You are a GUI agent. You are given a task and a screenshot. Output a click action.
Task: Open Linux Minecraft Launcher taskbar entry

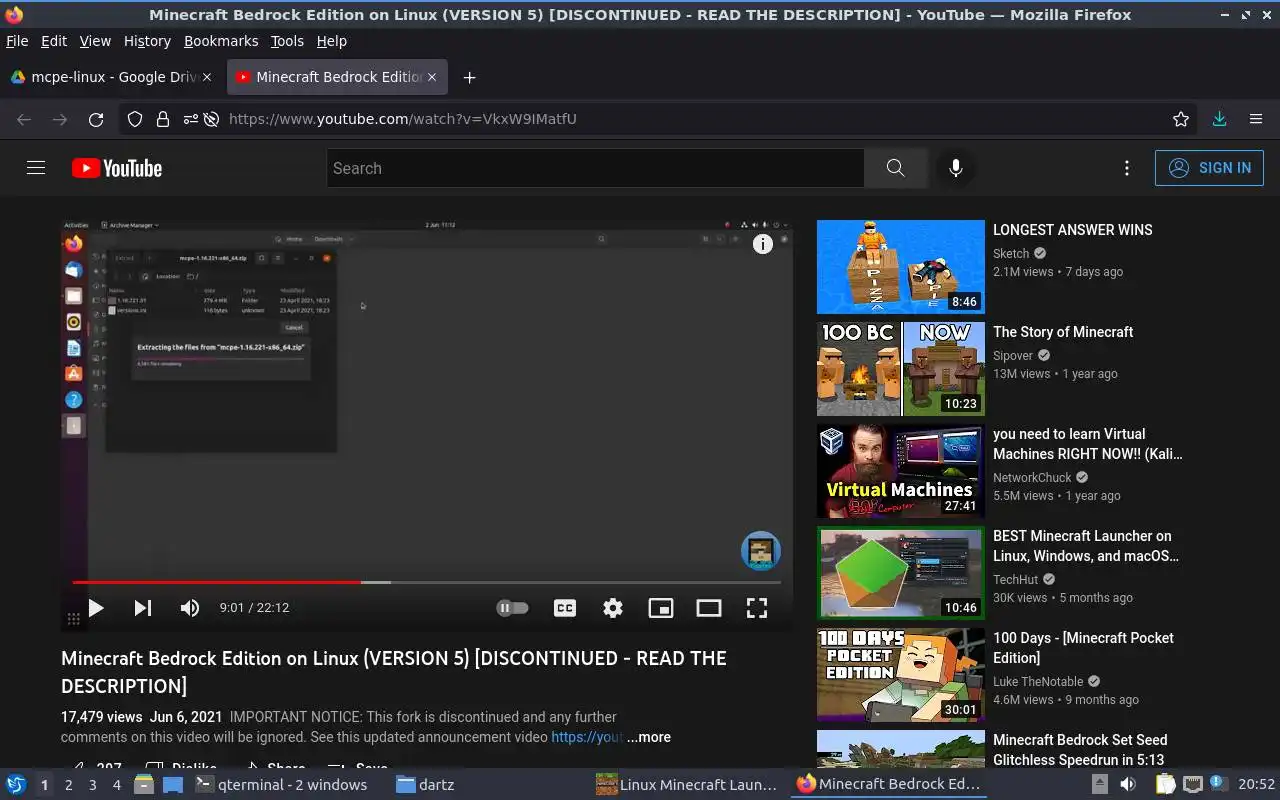pyautogui.click(x=688, y=785)
